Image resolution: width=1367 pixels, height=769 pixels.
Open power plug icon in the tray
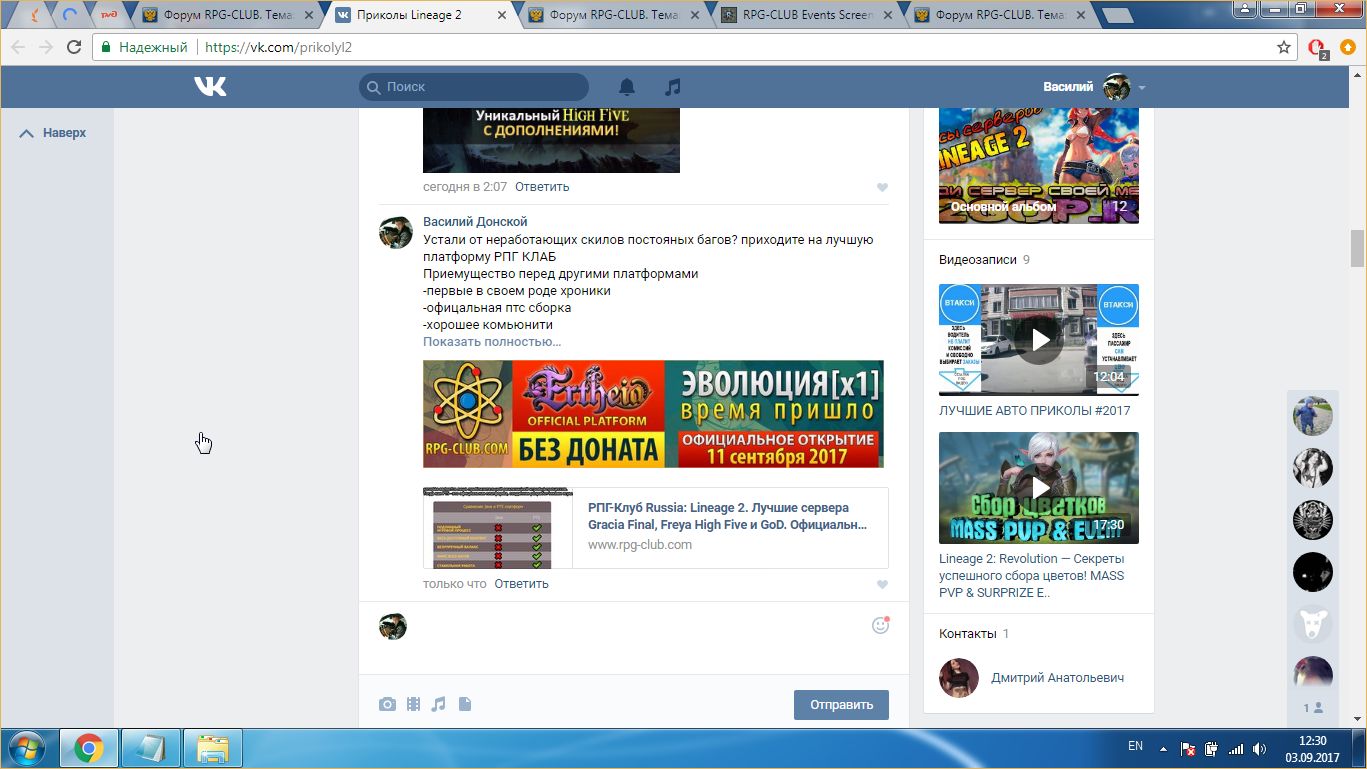point(1212,748)
